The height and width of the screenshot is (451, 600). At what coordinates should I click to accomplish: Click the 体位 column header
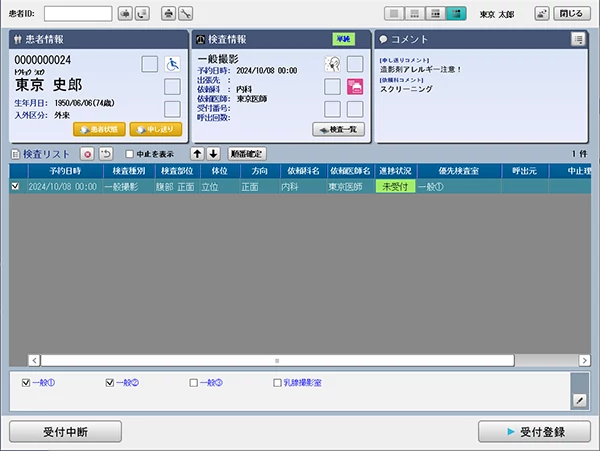(220, 171)
